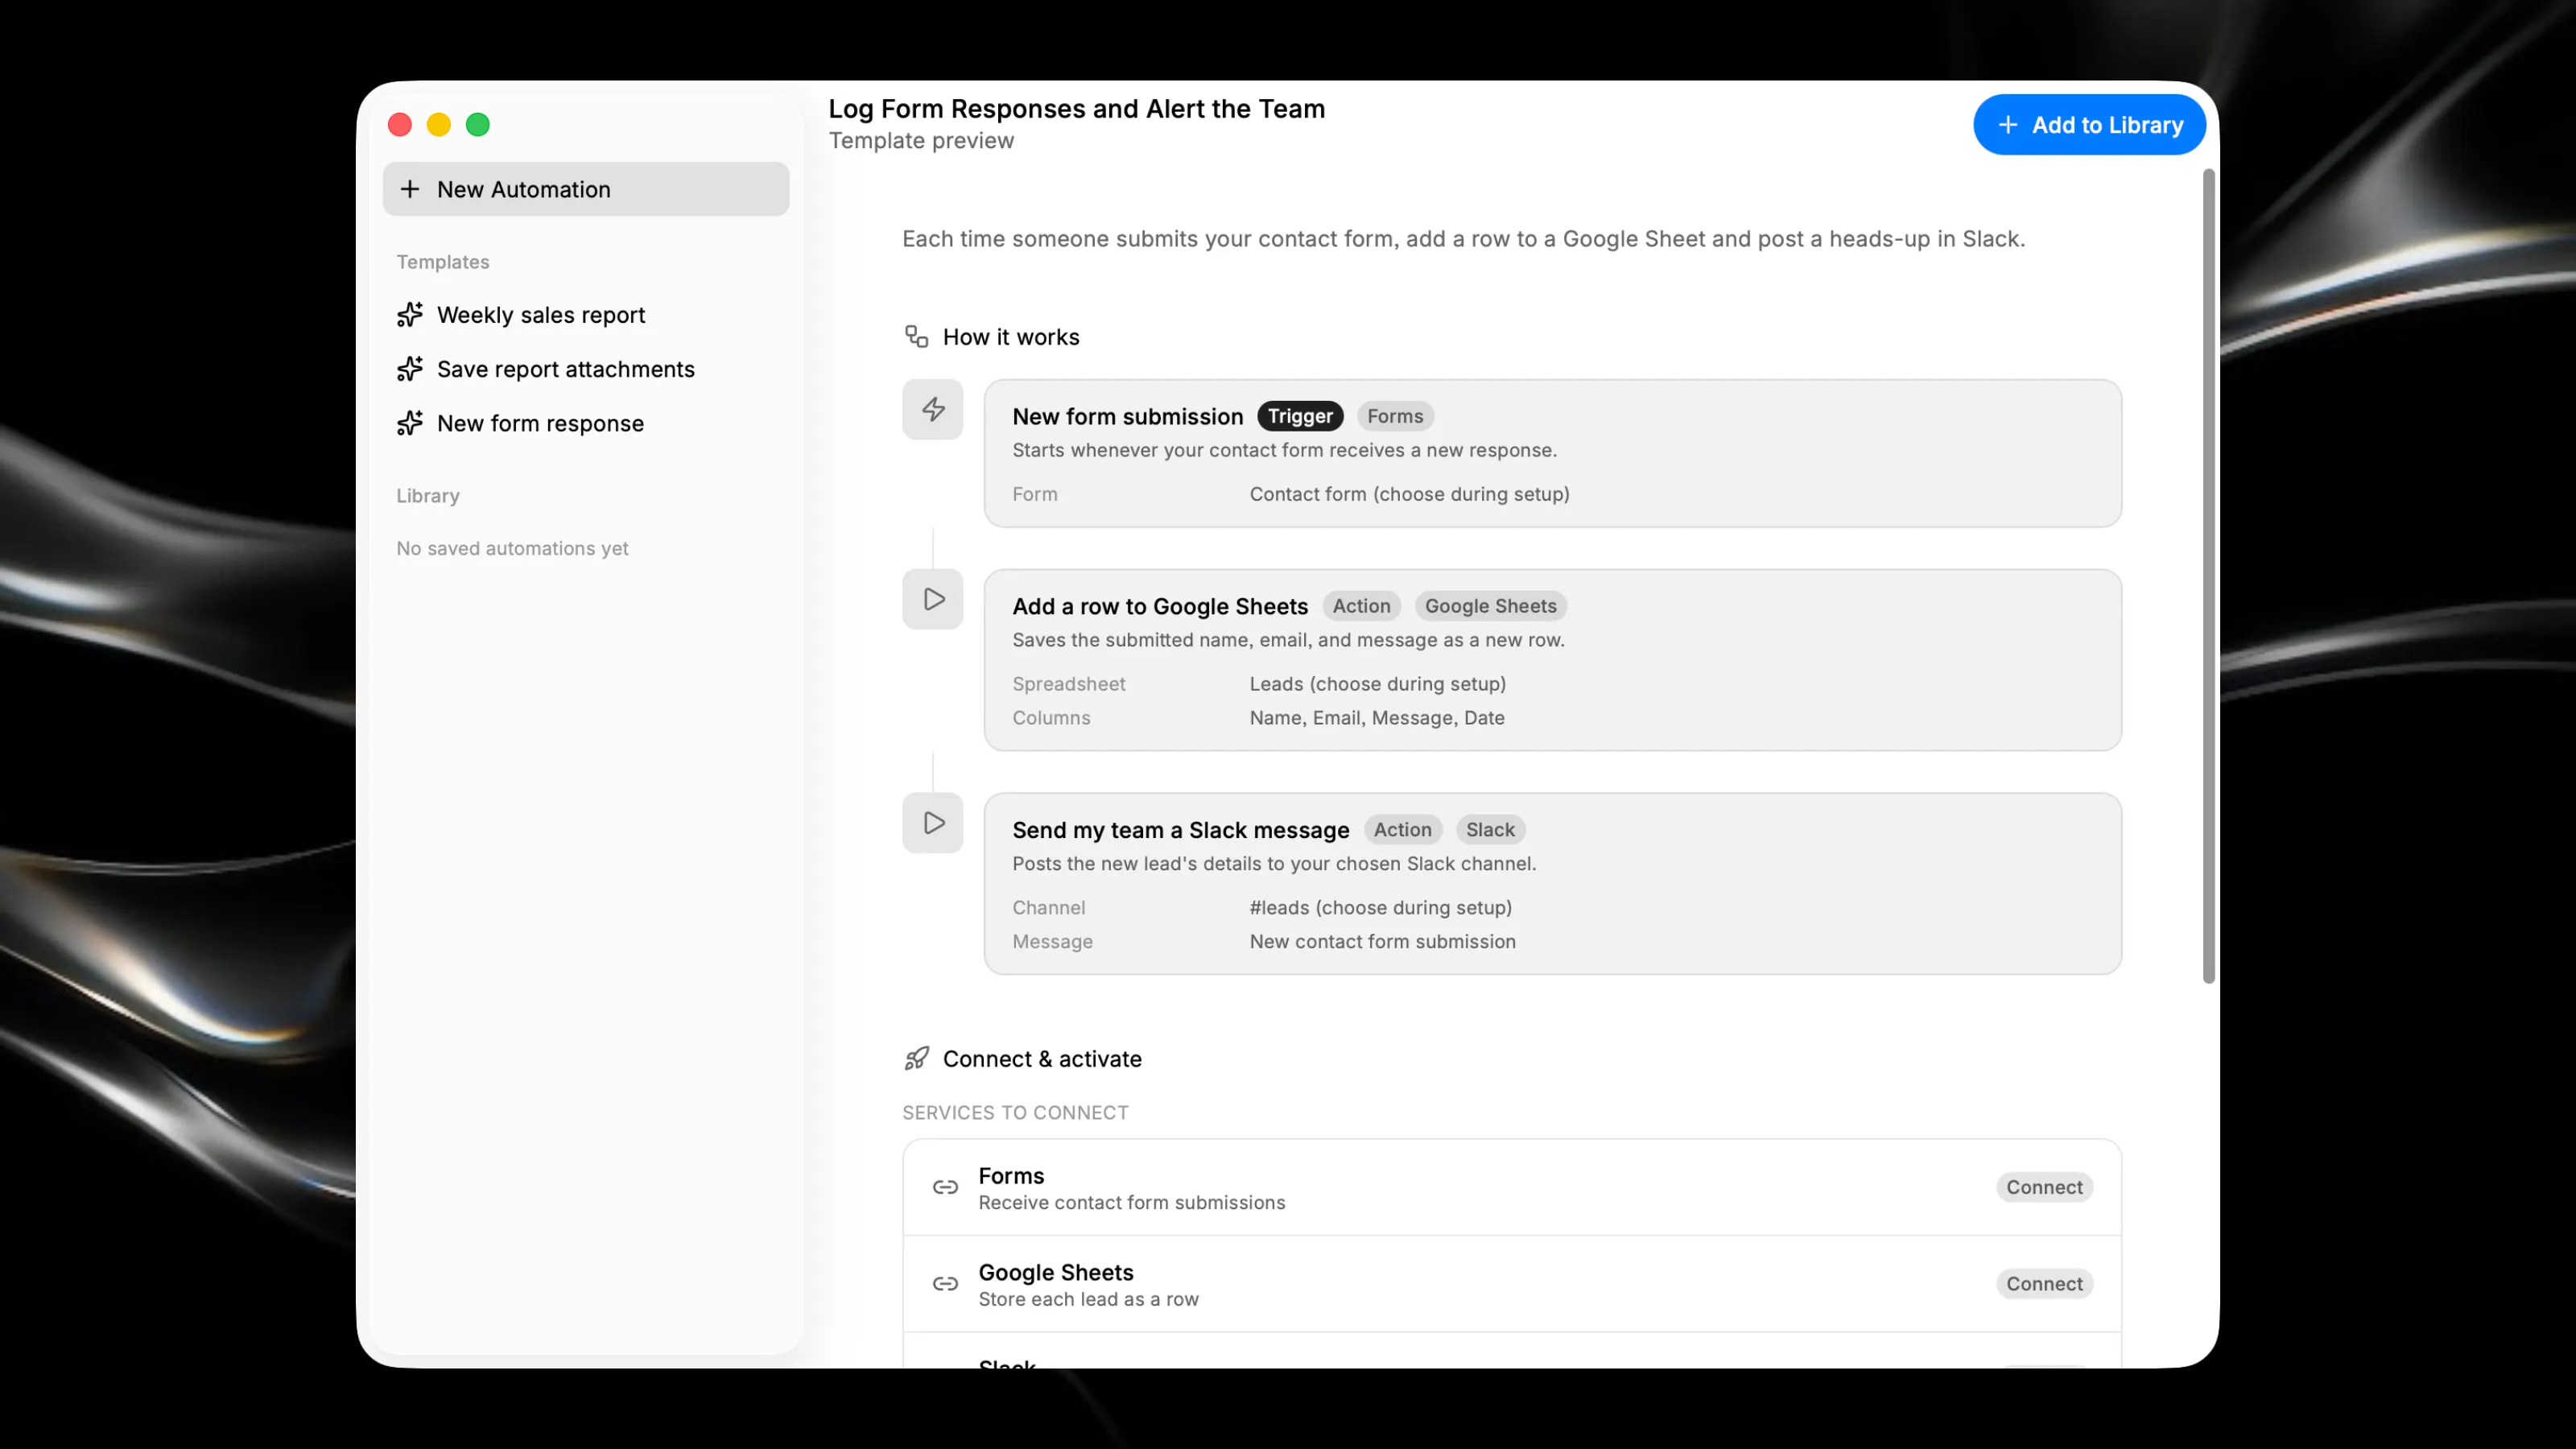
Task: Click the Google Sheets tag badge
Action: tap(1490, 606)
